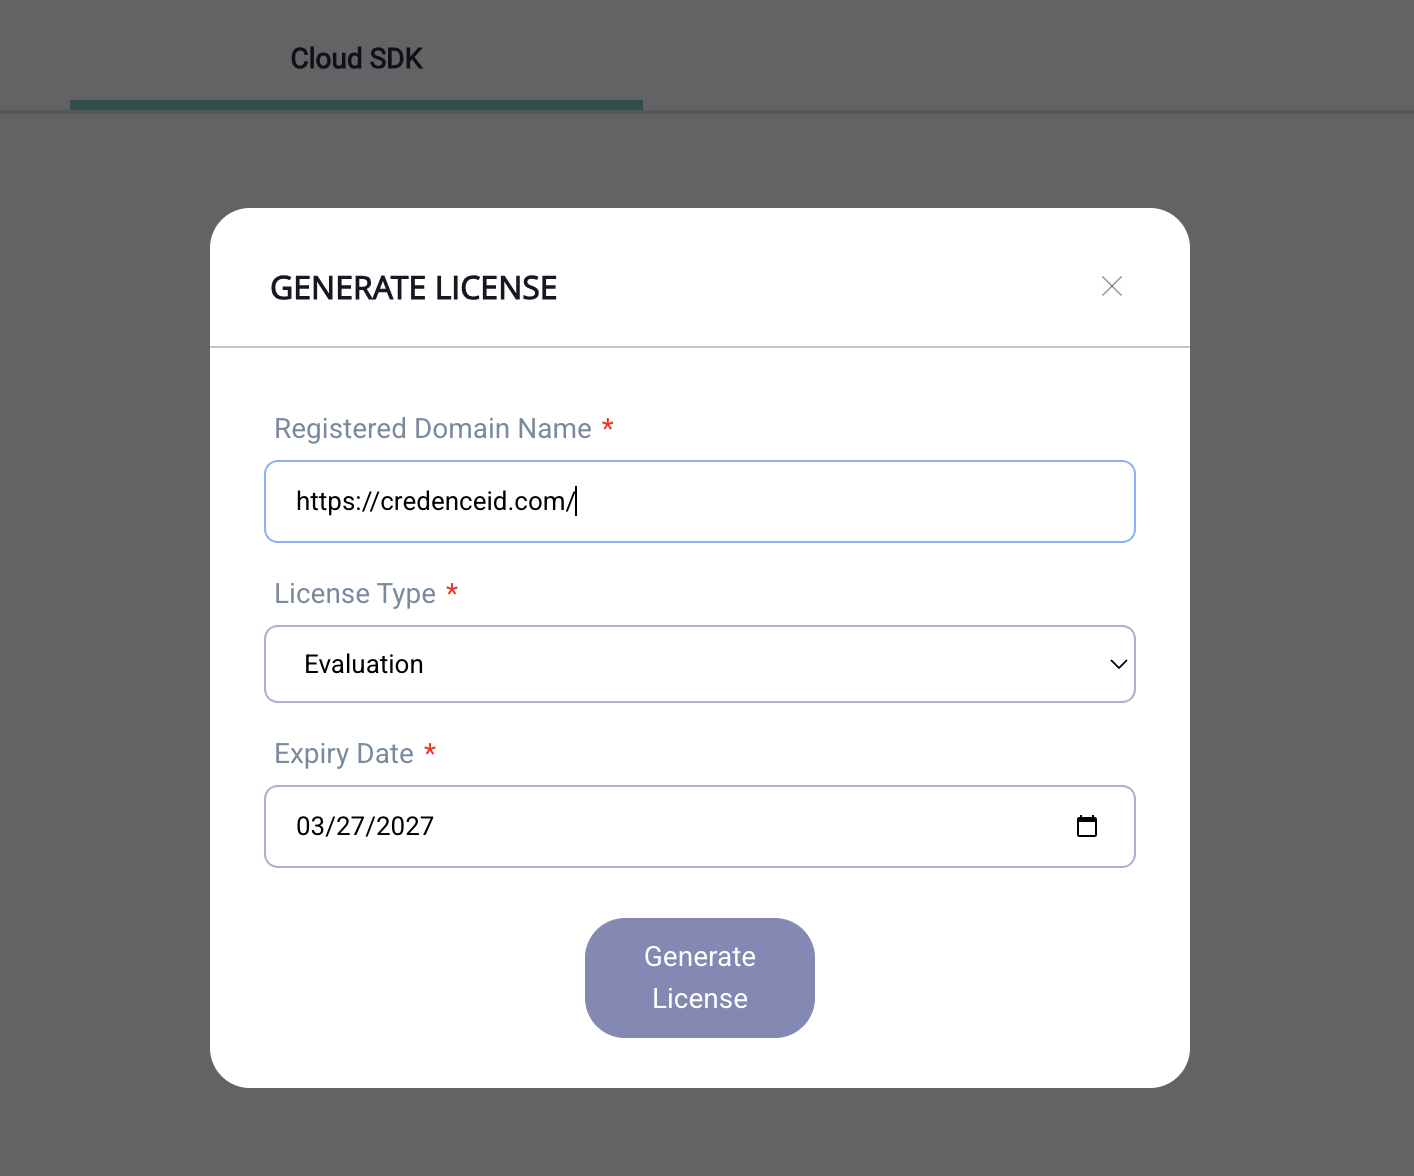Select the year segment 2027 in Expiry Date
Viewport: 1414px width, 1176px height.
coord(405,826)
